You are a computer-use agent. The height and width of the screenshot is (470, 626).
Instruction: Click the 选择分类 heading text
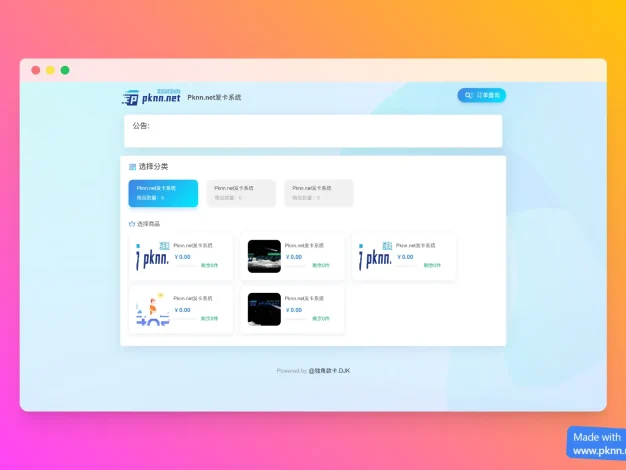[153, 167]
